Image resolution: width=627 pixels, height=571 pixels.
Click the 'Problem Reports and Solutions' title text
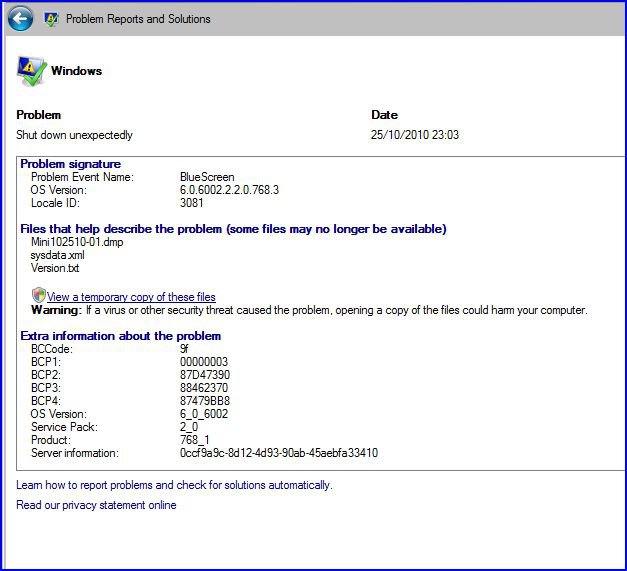pos(138,19)
